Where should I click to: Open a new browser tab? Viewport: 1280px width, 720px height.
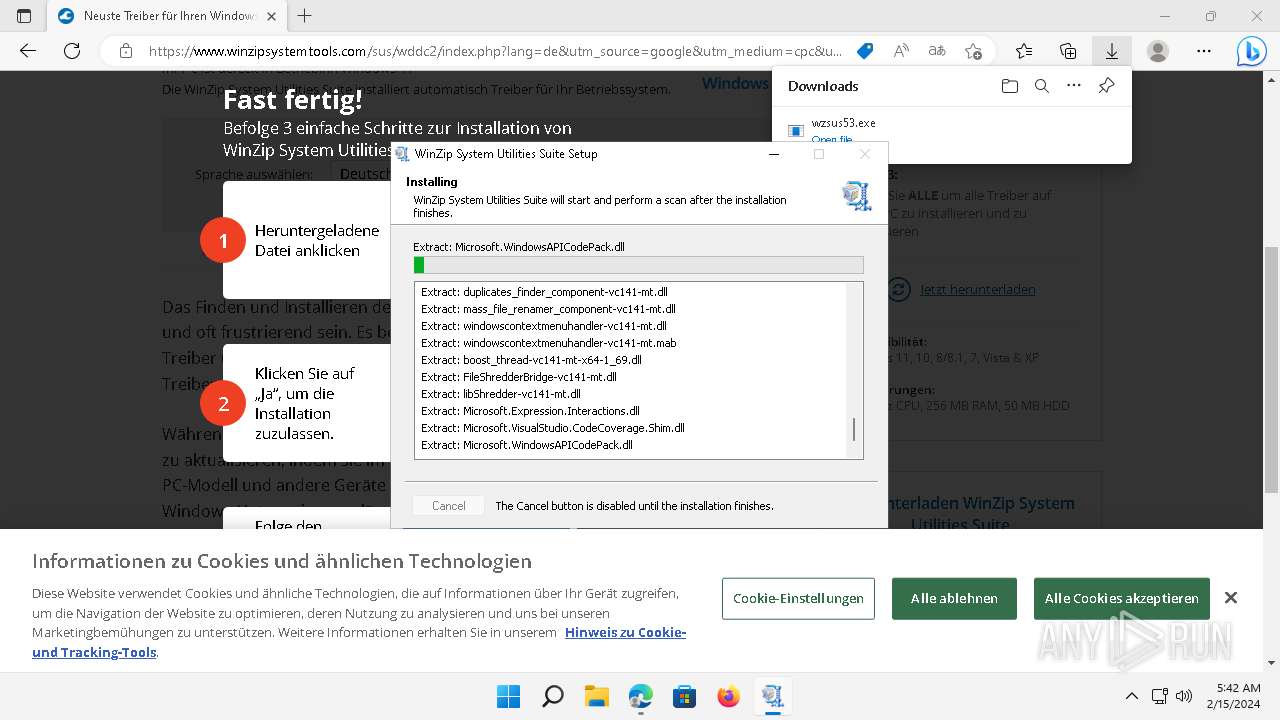[305, 16]
